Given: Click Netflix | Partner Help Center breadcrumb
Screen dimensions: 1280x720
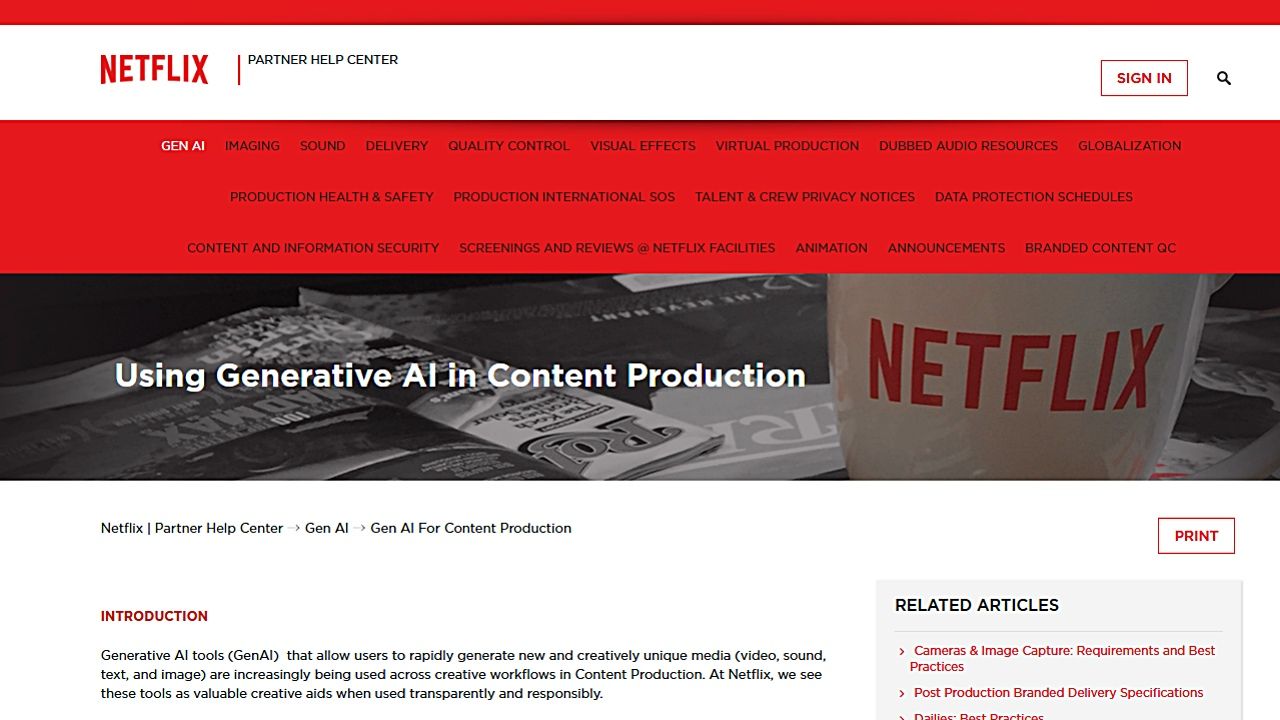Looking at the screenshot, I should [192, 528].
